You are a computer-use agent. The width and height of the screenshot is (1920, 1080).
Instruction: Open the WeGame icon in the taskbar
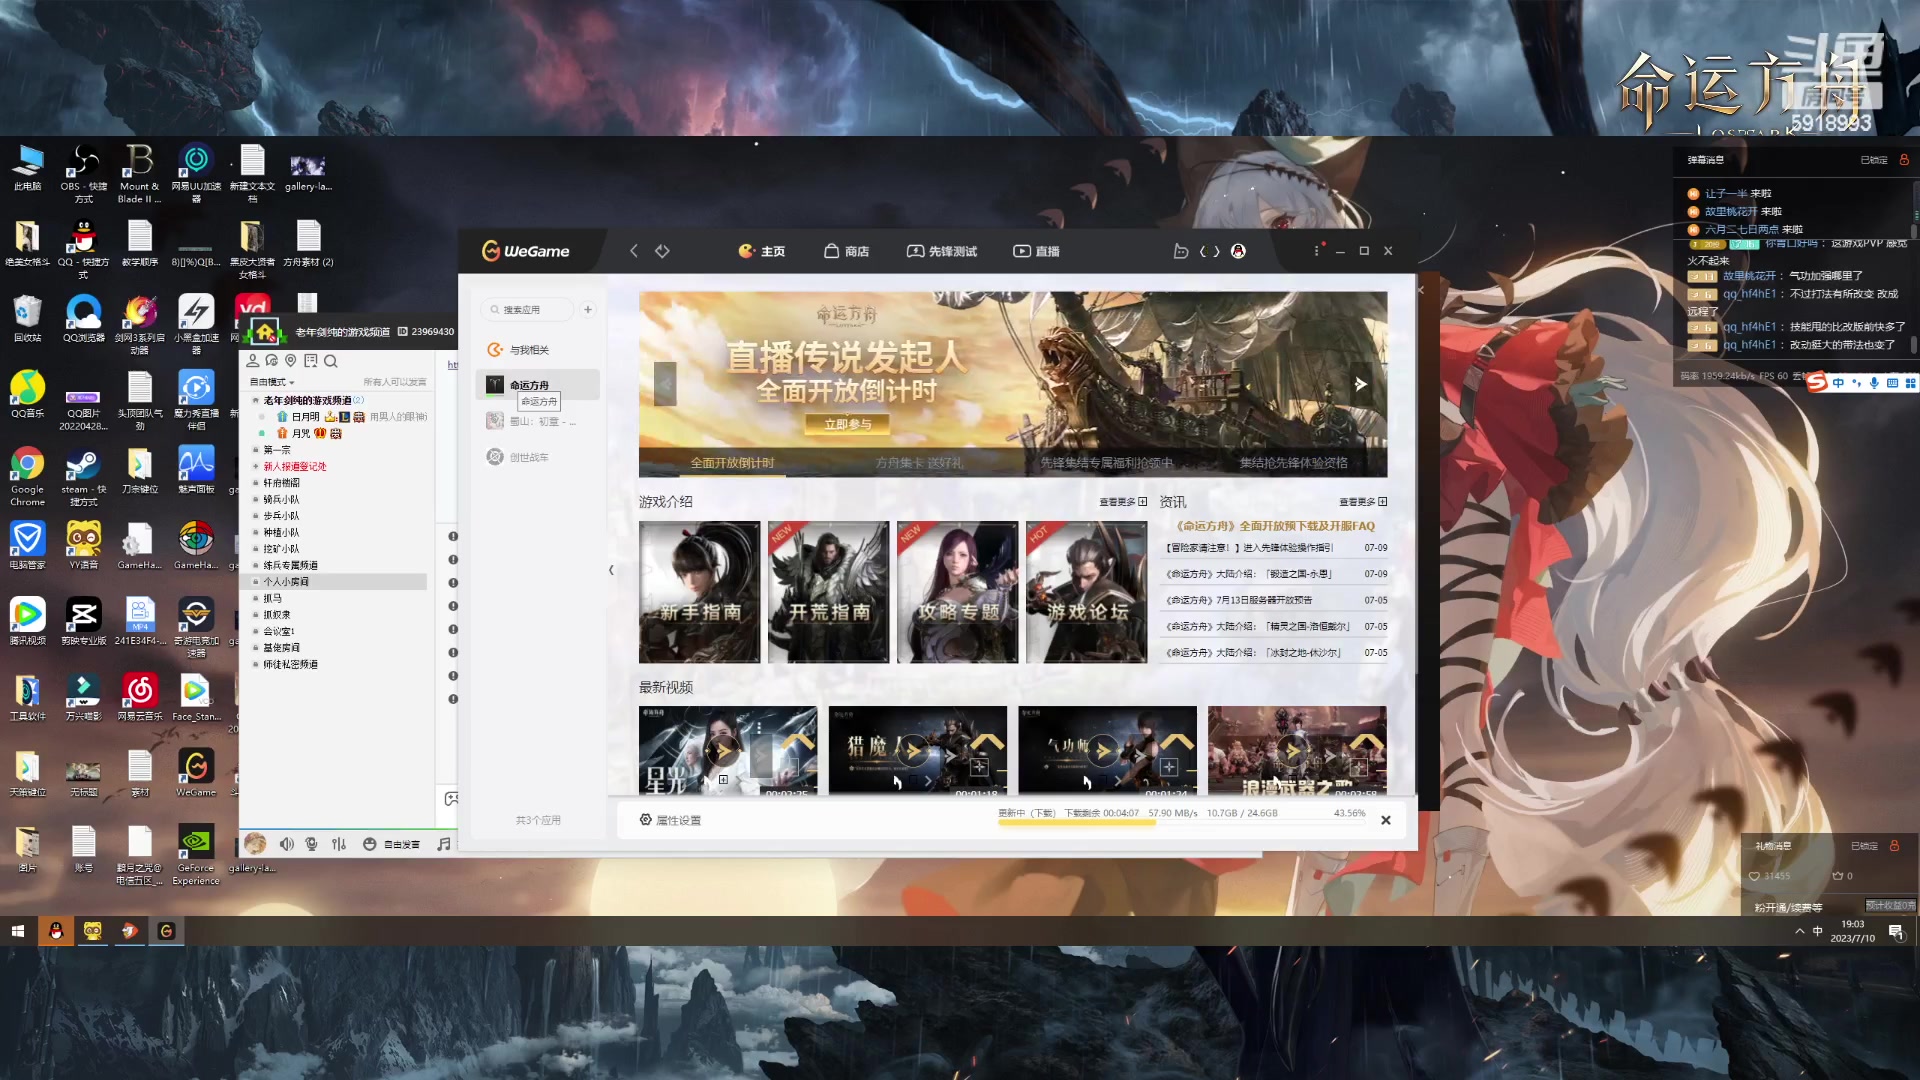[166, 931]
